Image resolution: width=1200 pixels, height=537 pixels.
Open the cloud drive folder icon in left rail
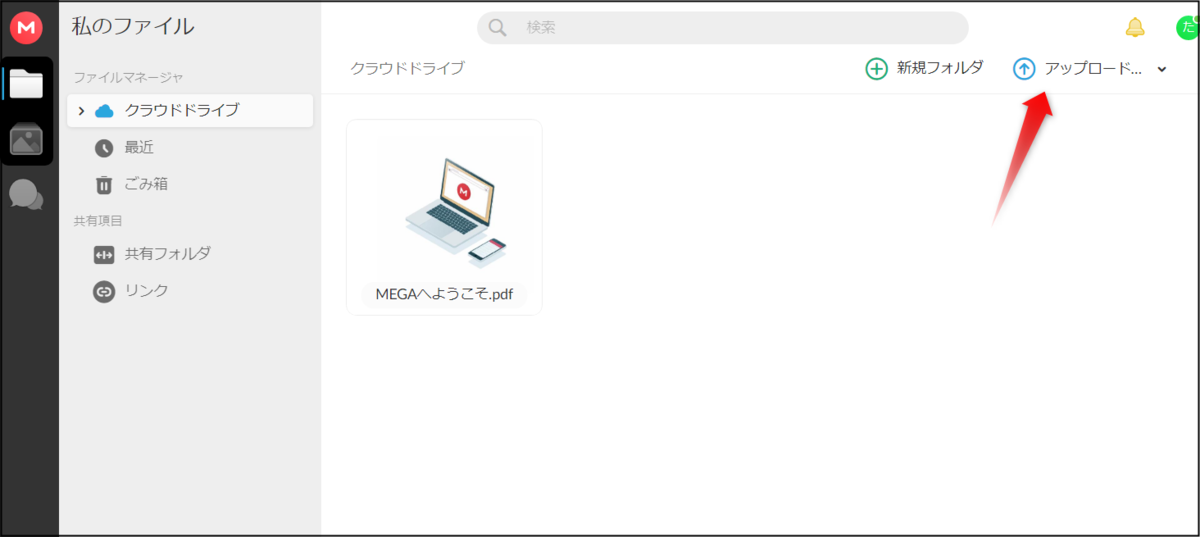pos(26,84)
